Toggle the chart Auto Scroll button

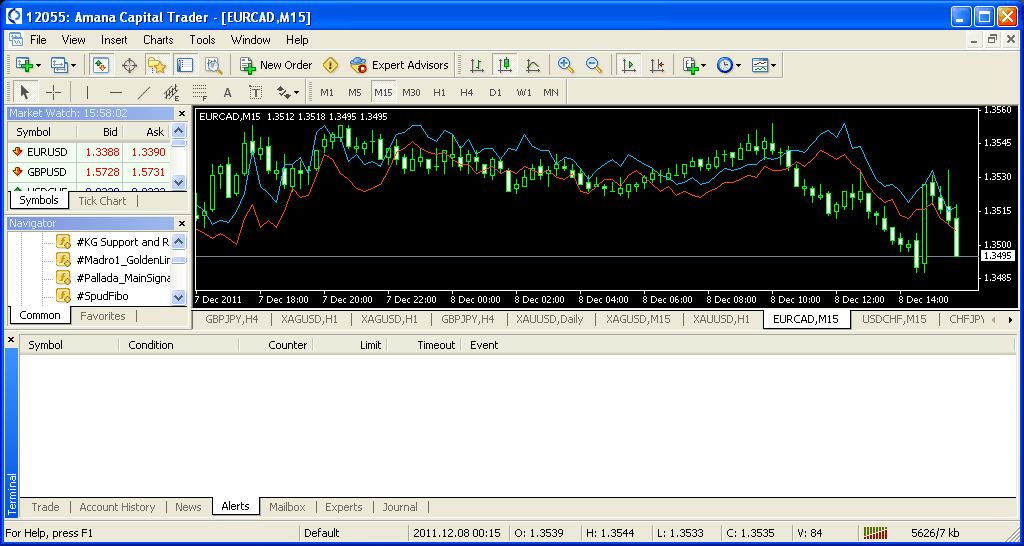[628, 65]
